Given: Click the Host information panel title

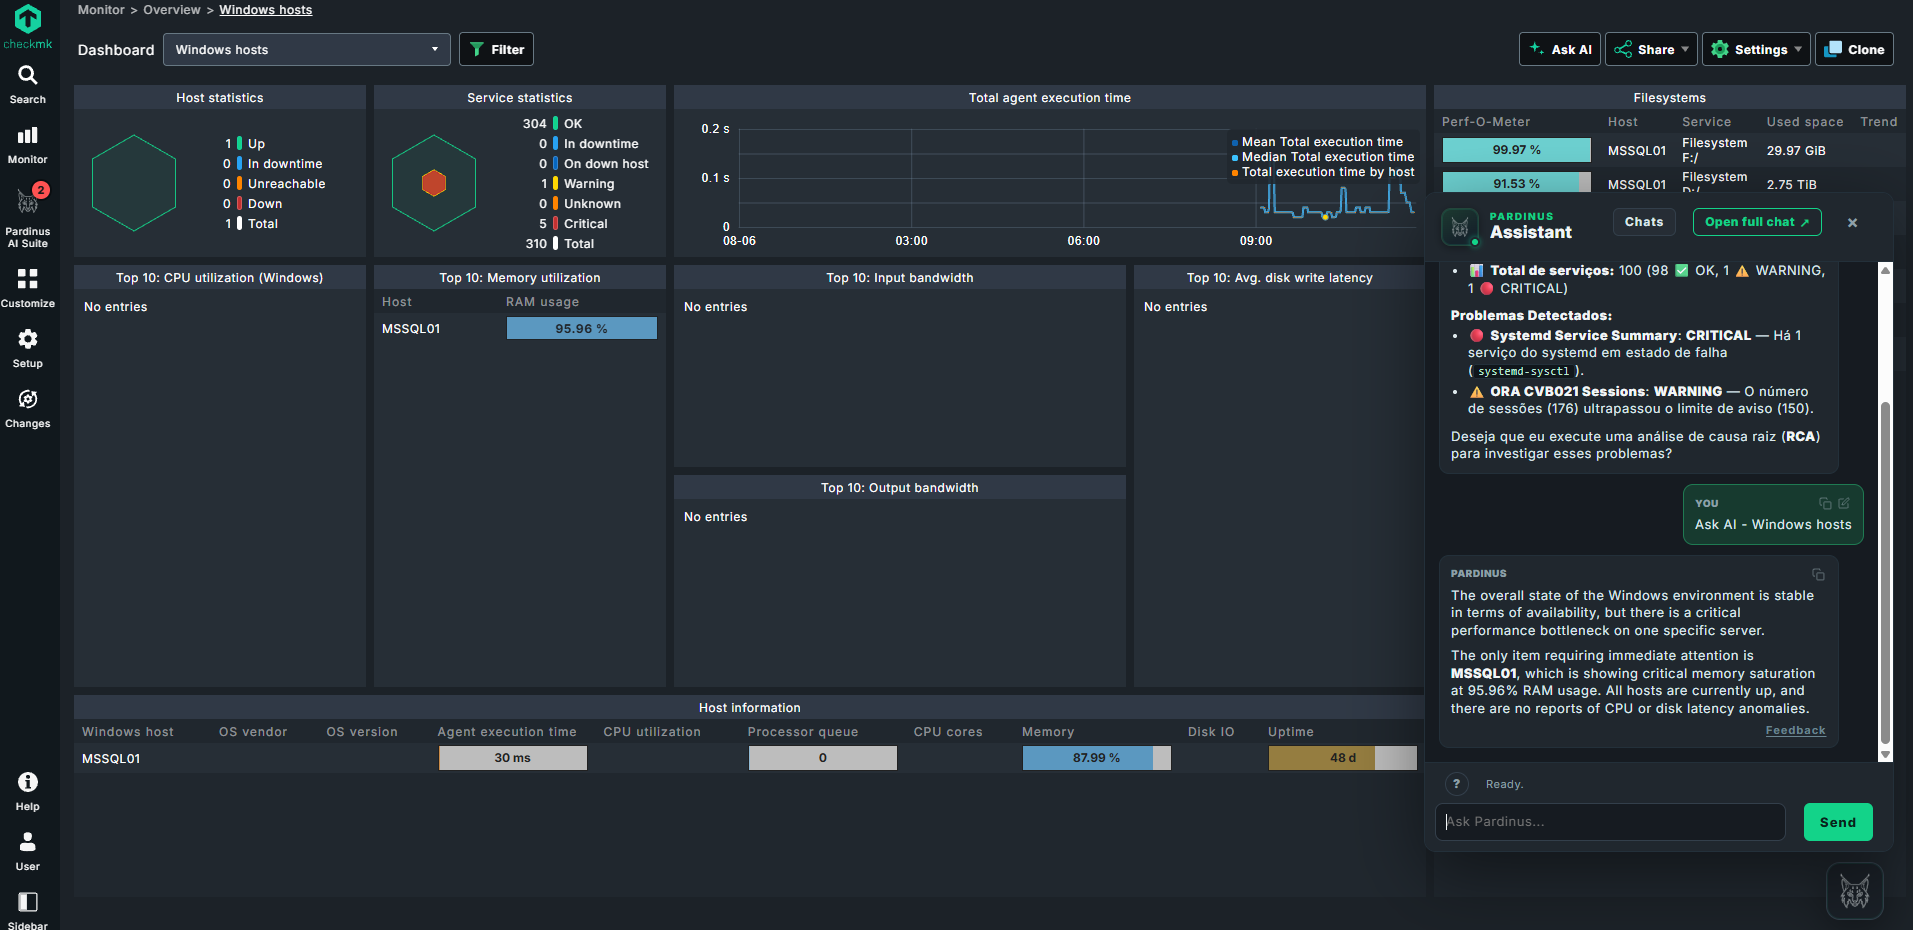Looking at the screenshot, I should tap(750, 708).
